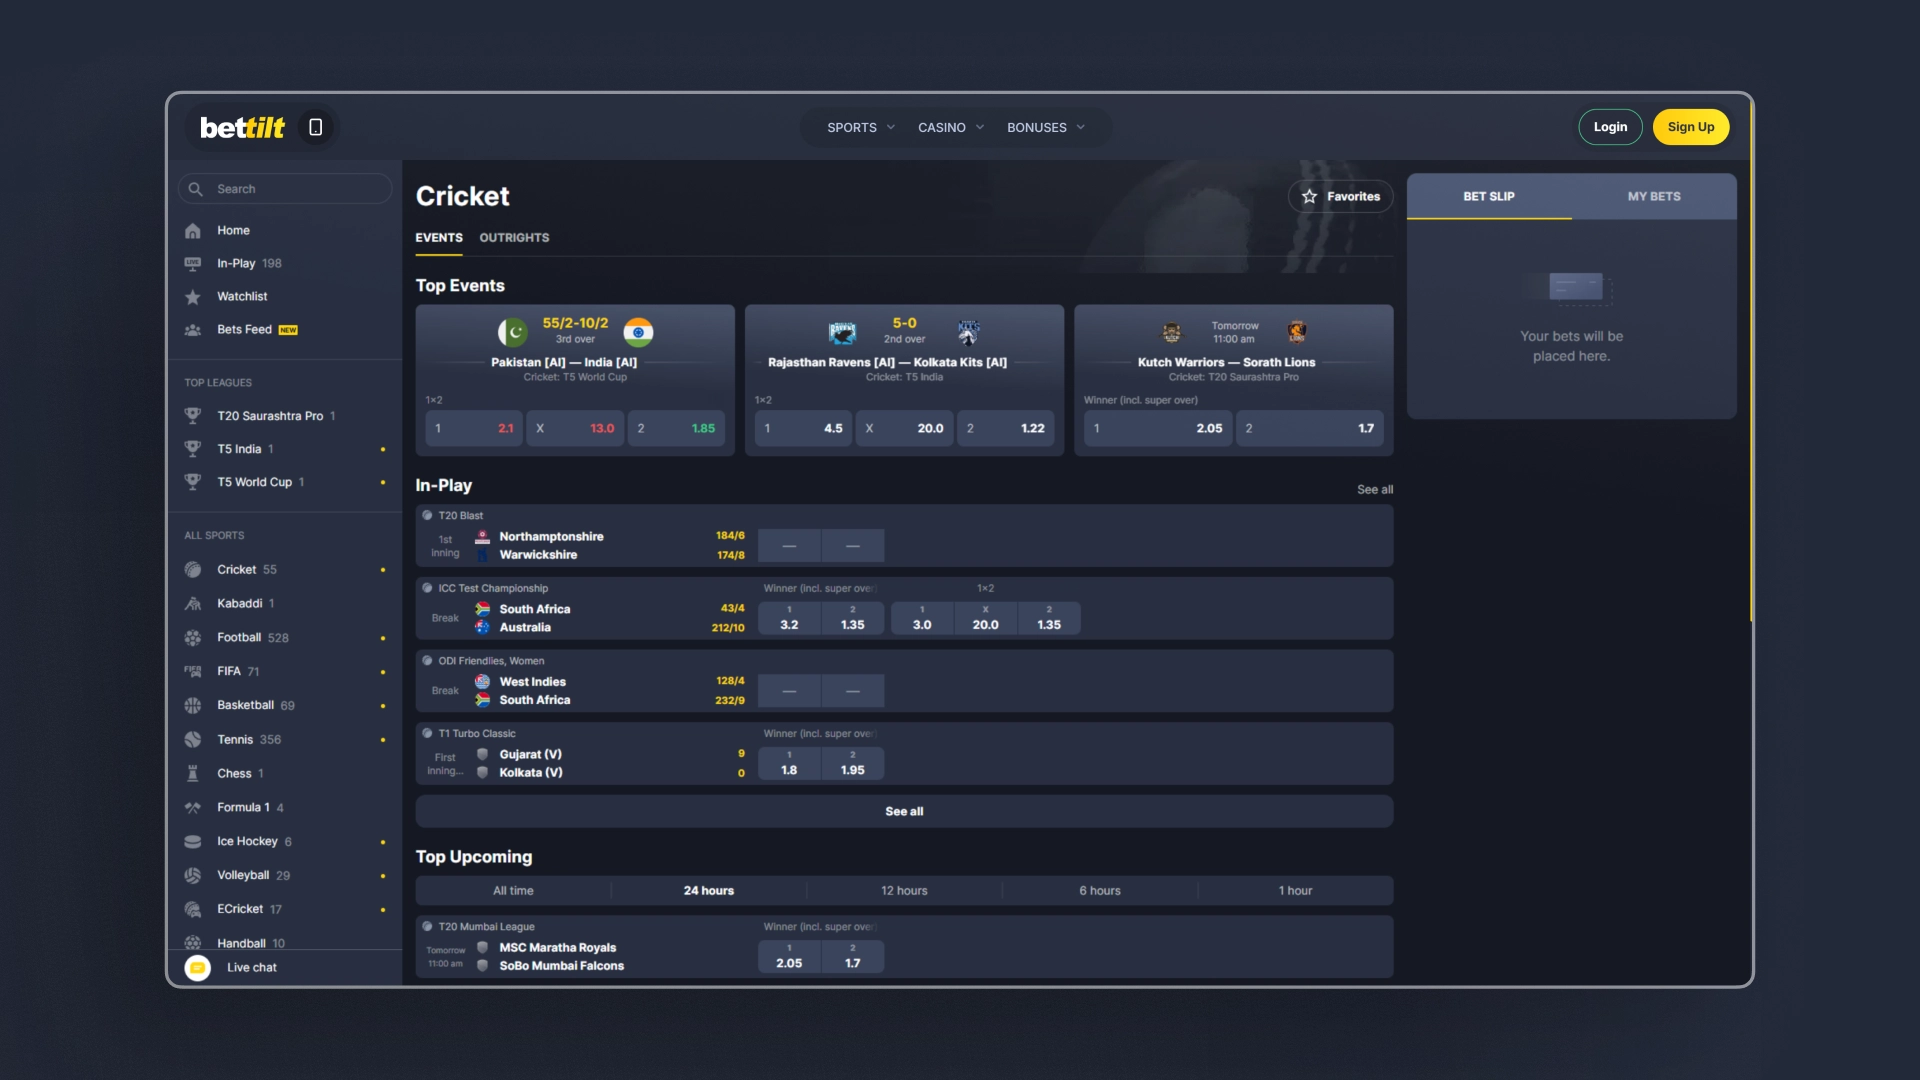Image resolution: width=1920 pixels, height=1080 pixels.
Task: Click the ECricket icon
Action: coord(193,910)
